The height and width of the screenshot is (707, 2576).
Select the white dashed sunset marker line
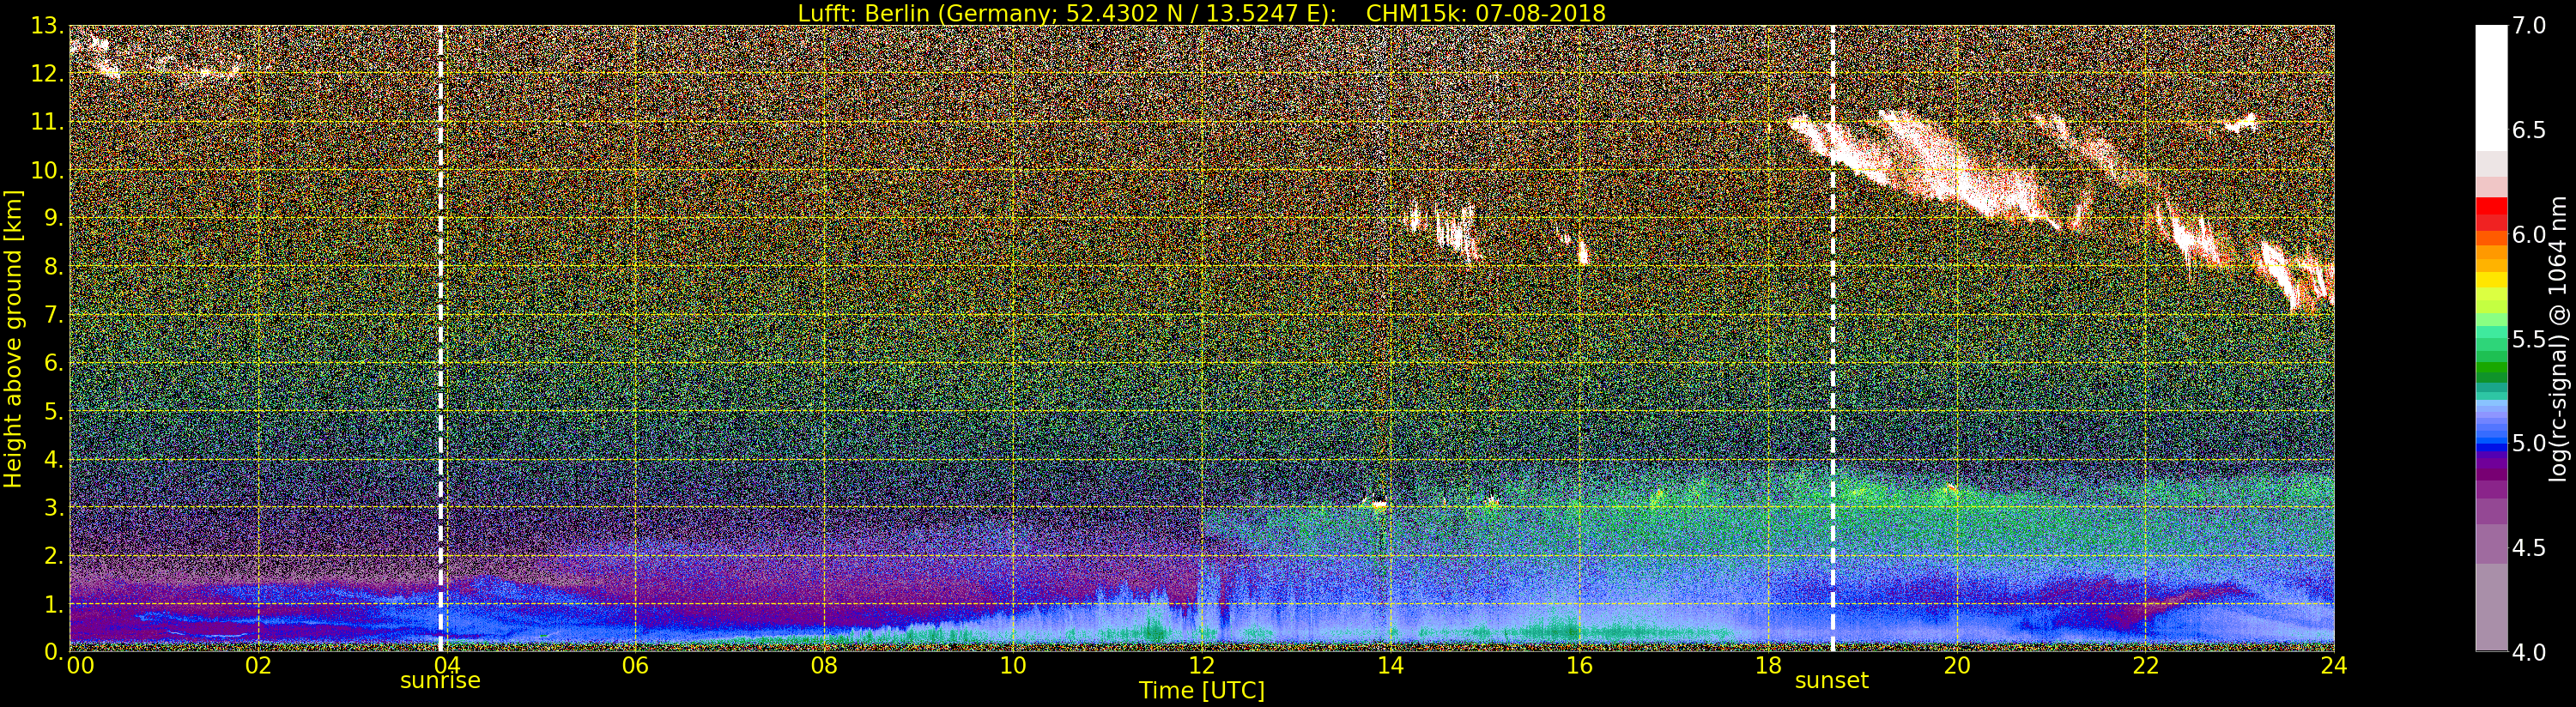(x=1832, y=338)
